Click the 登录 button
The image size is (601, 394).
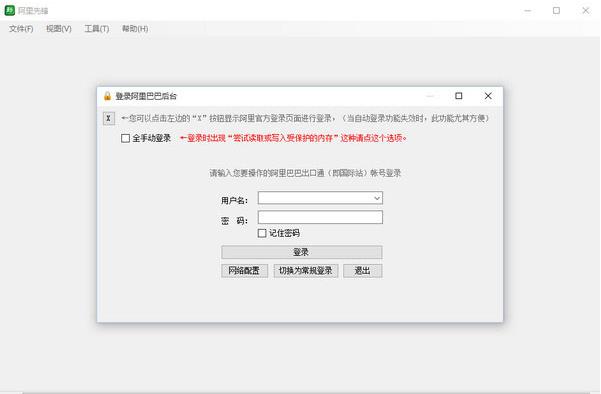coord(302,252)
